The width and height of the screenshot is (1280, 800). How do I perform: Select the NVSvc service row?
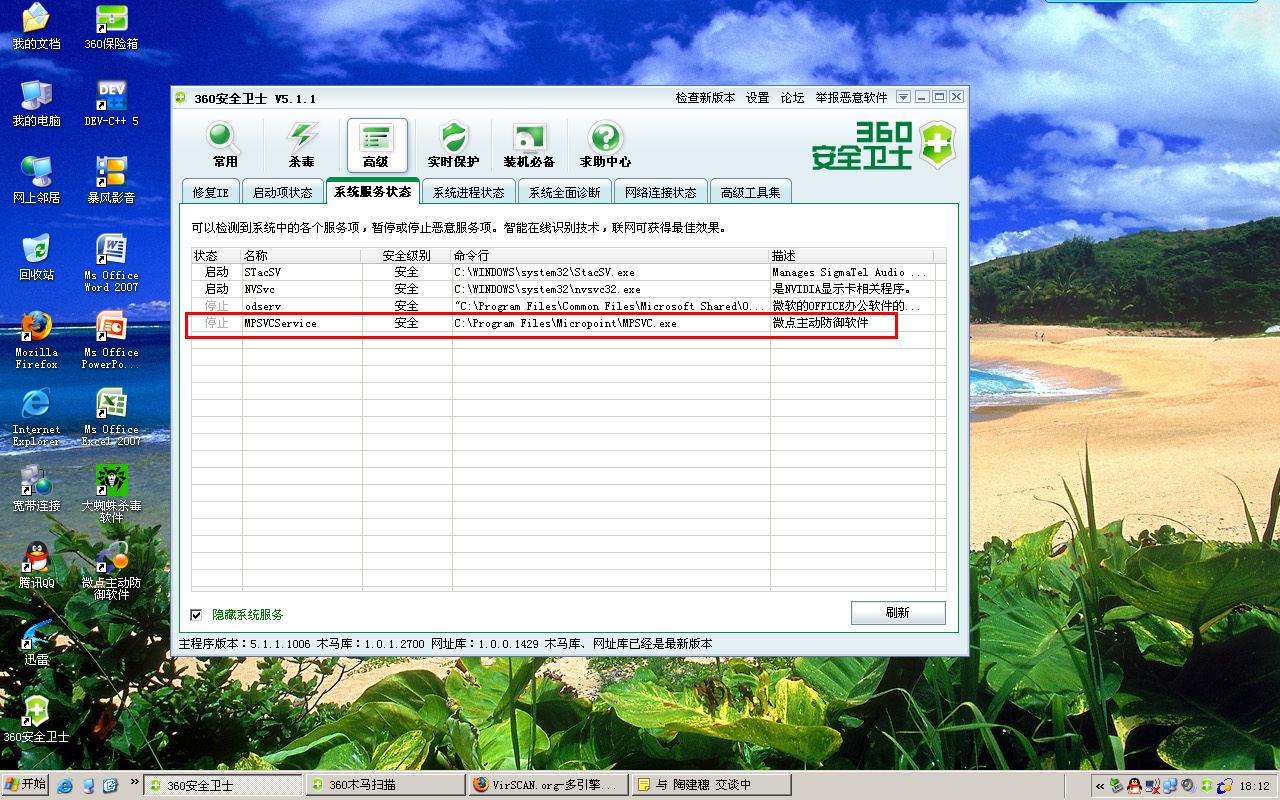(568, 289)
